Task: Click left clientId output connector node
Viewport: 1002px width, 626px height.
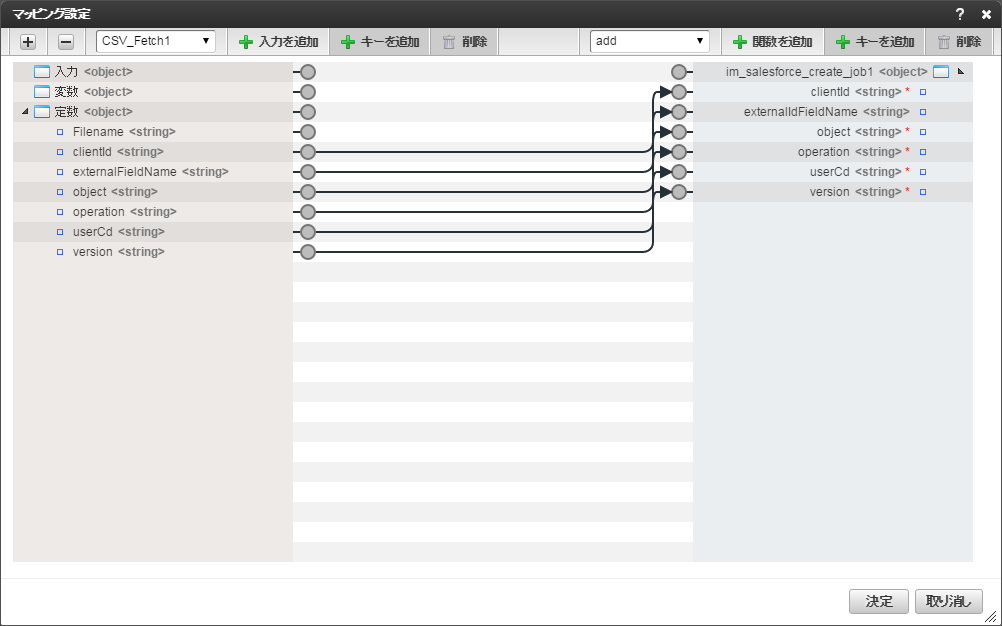Action: (308, 152)
